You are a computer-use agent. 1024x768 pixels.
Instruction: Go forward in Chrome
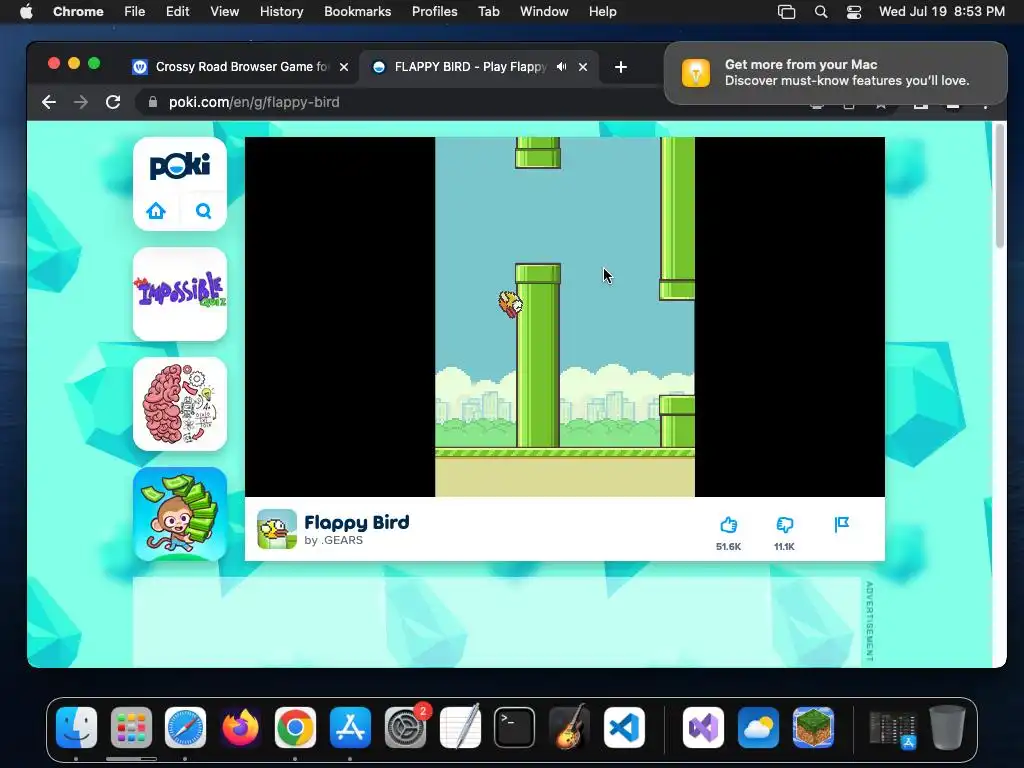pos(81,103)
